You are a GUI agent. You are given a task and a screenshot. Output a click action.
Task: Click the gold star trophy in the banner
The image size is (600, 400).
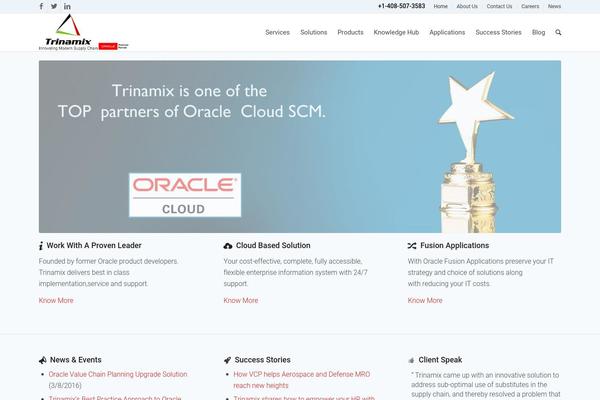point(473,152)
